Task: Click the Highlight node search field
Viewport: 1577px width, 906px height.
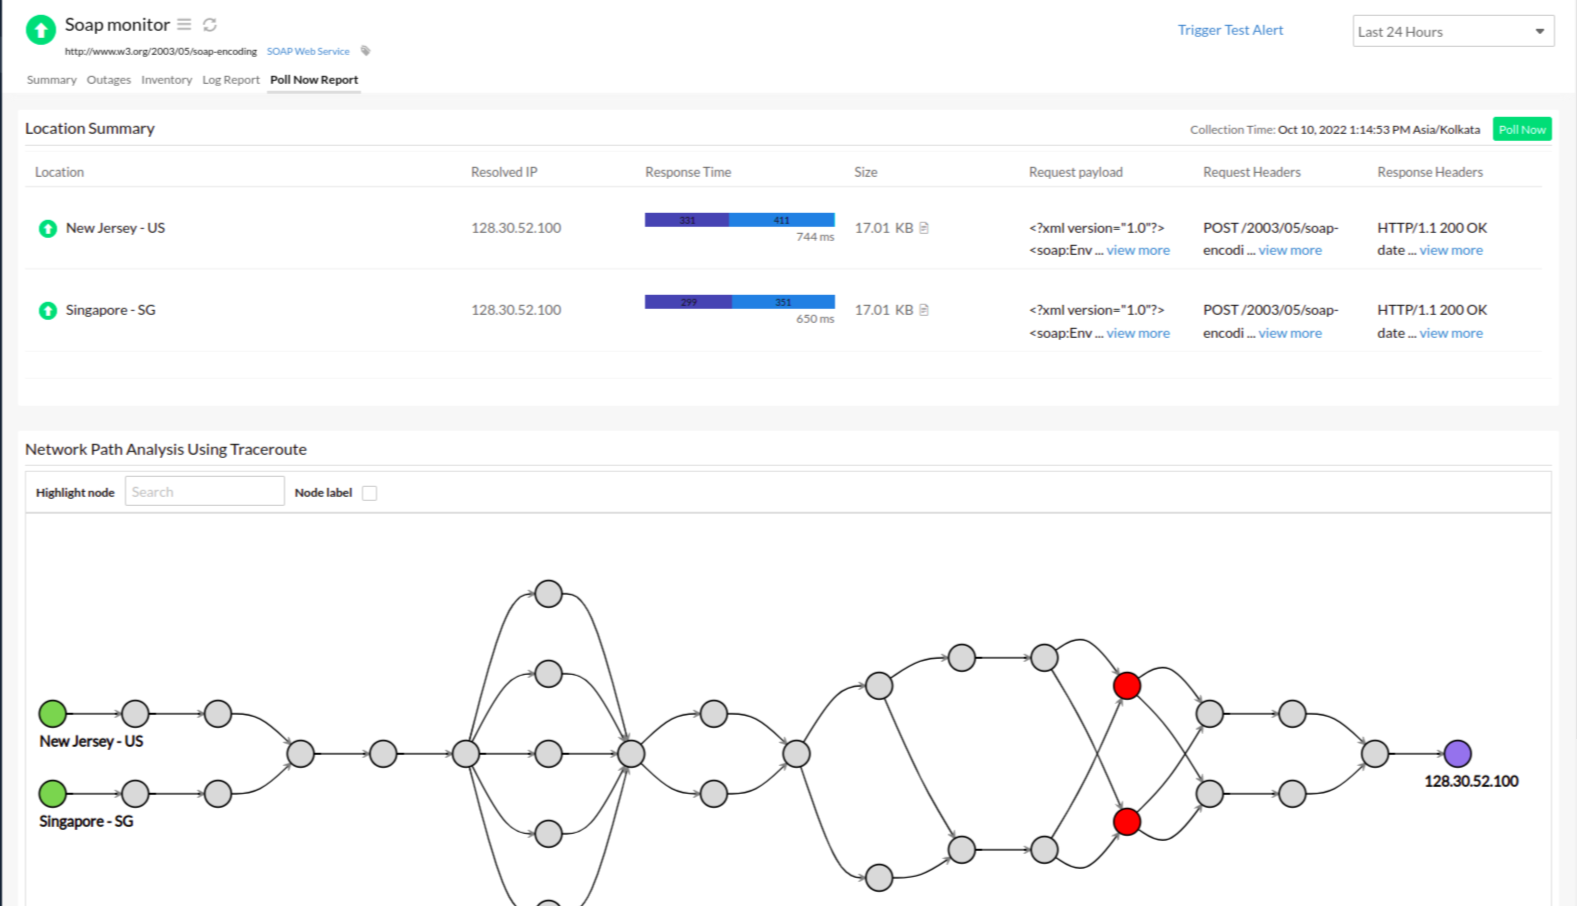Action: 204,492
